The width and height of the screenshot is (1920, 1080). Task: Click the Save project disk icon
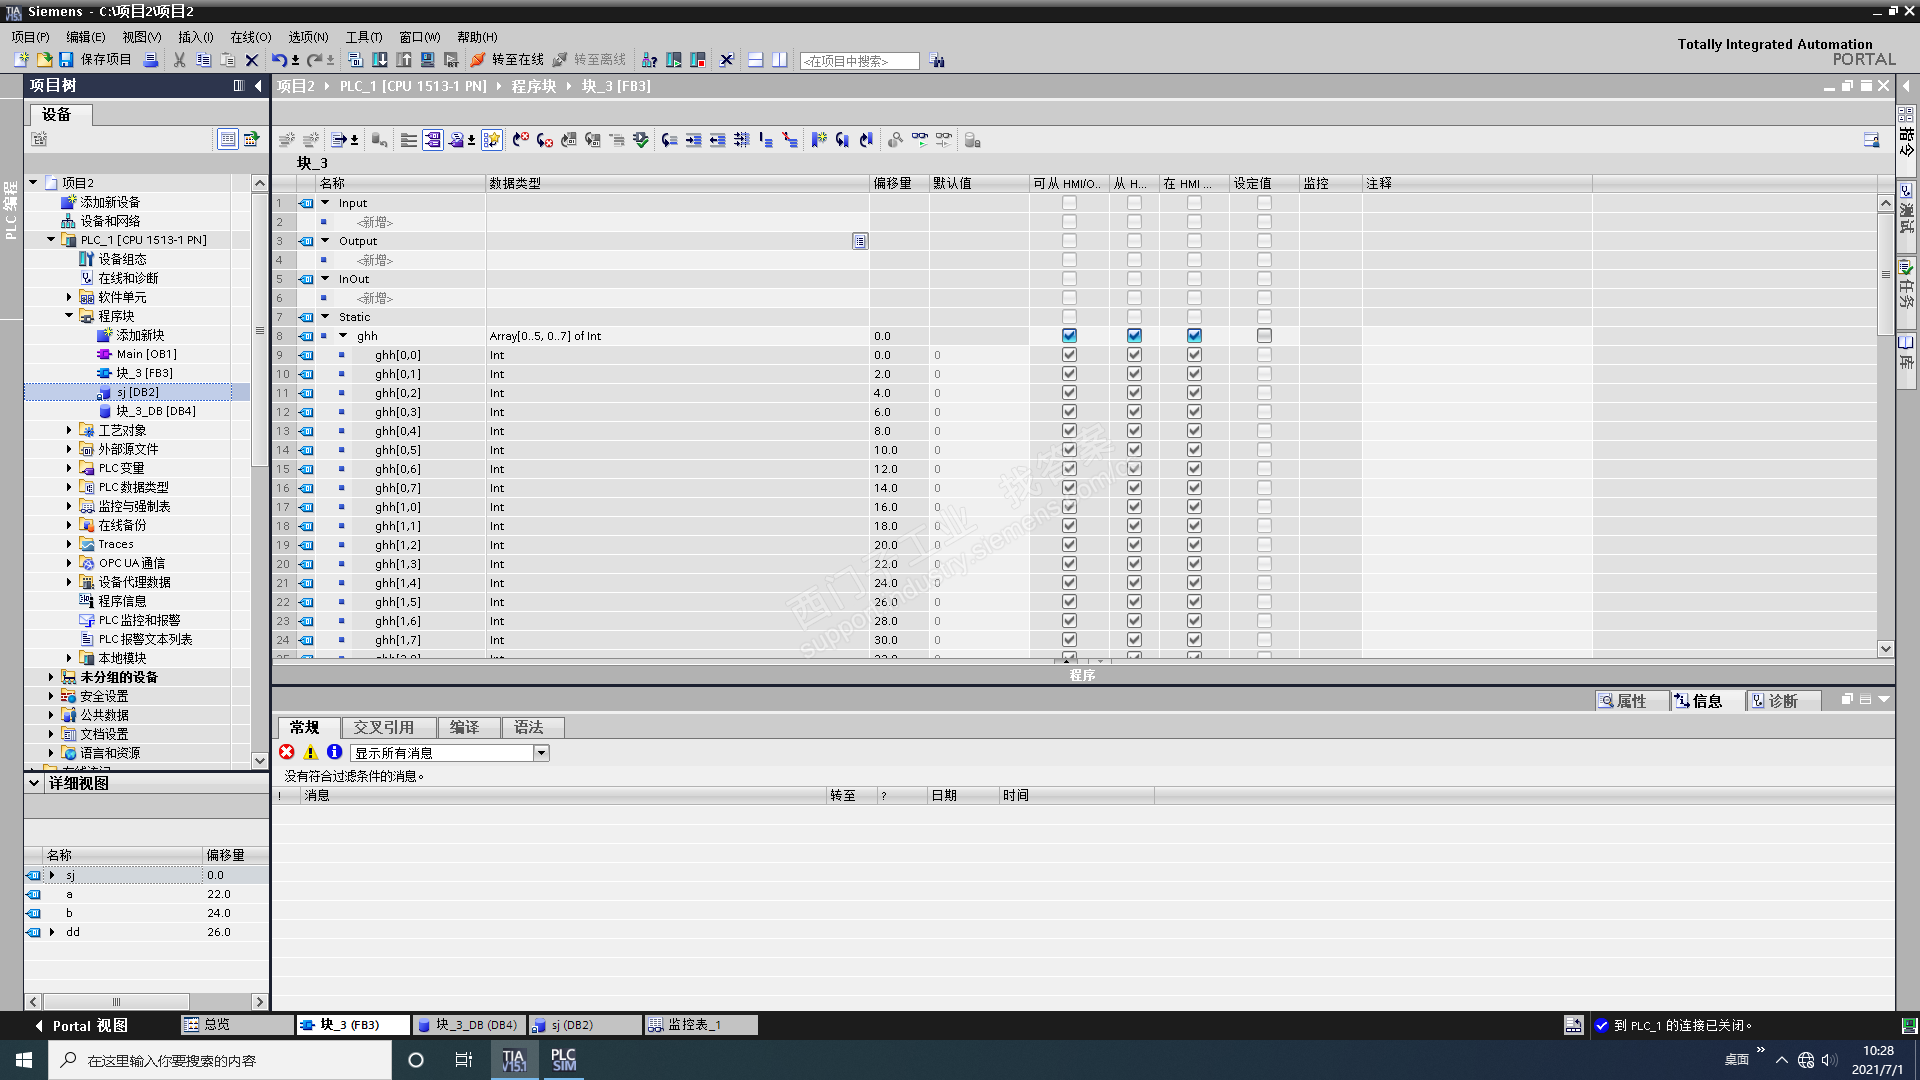66,60
